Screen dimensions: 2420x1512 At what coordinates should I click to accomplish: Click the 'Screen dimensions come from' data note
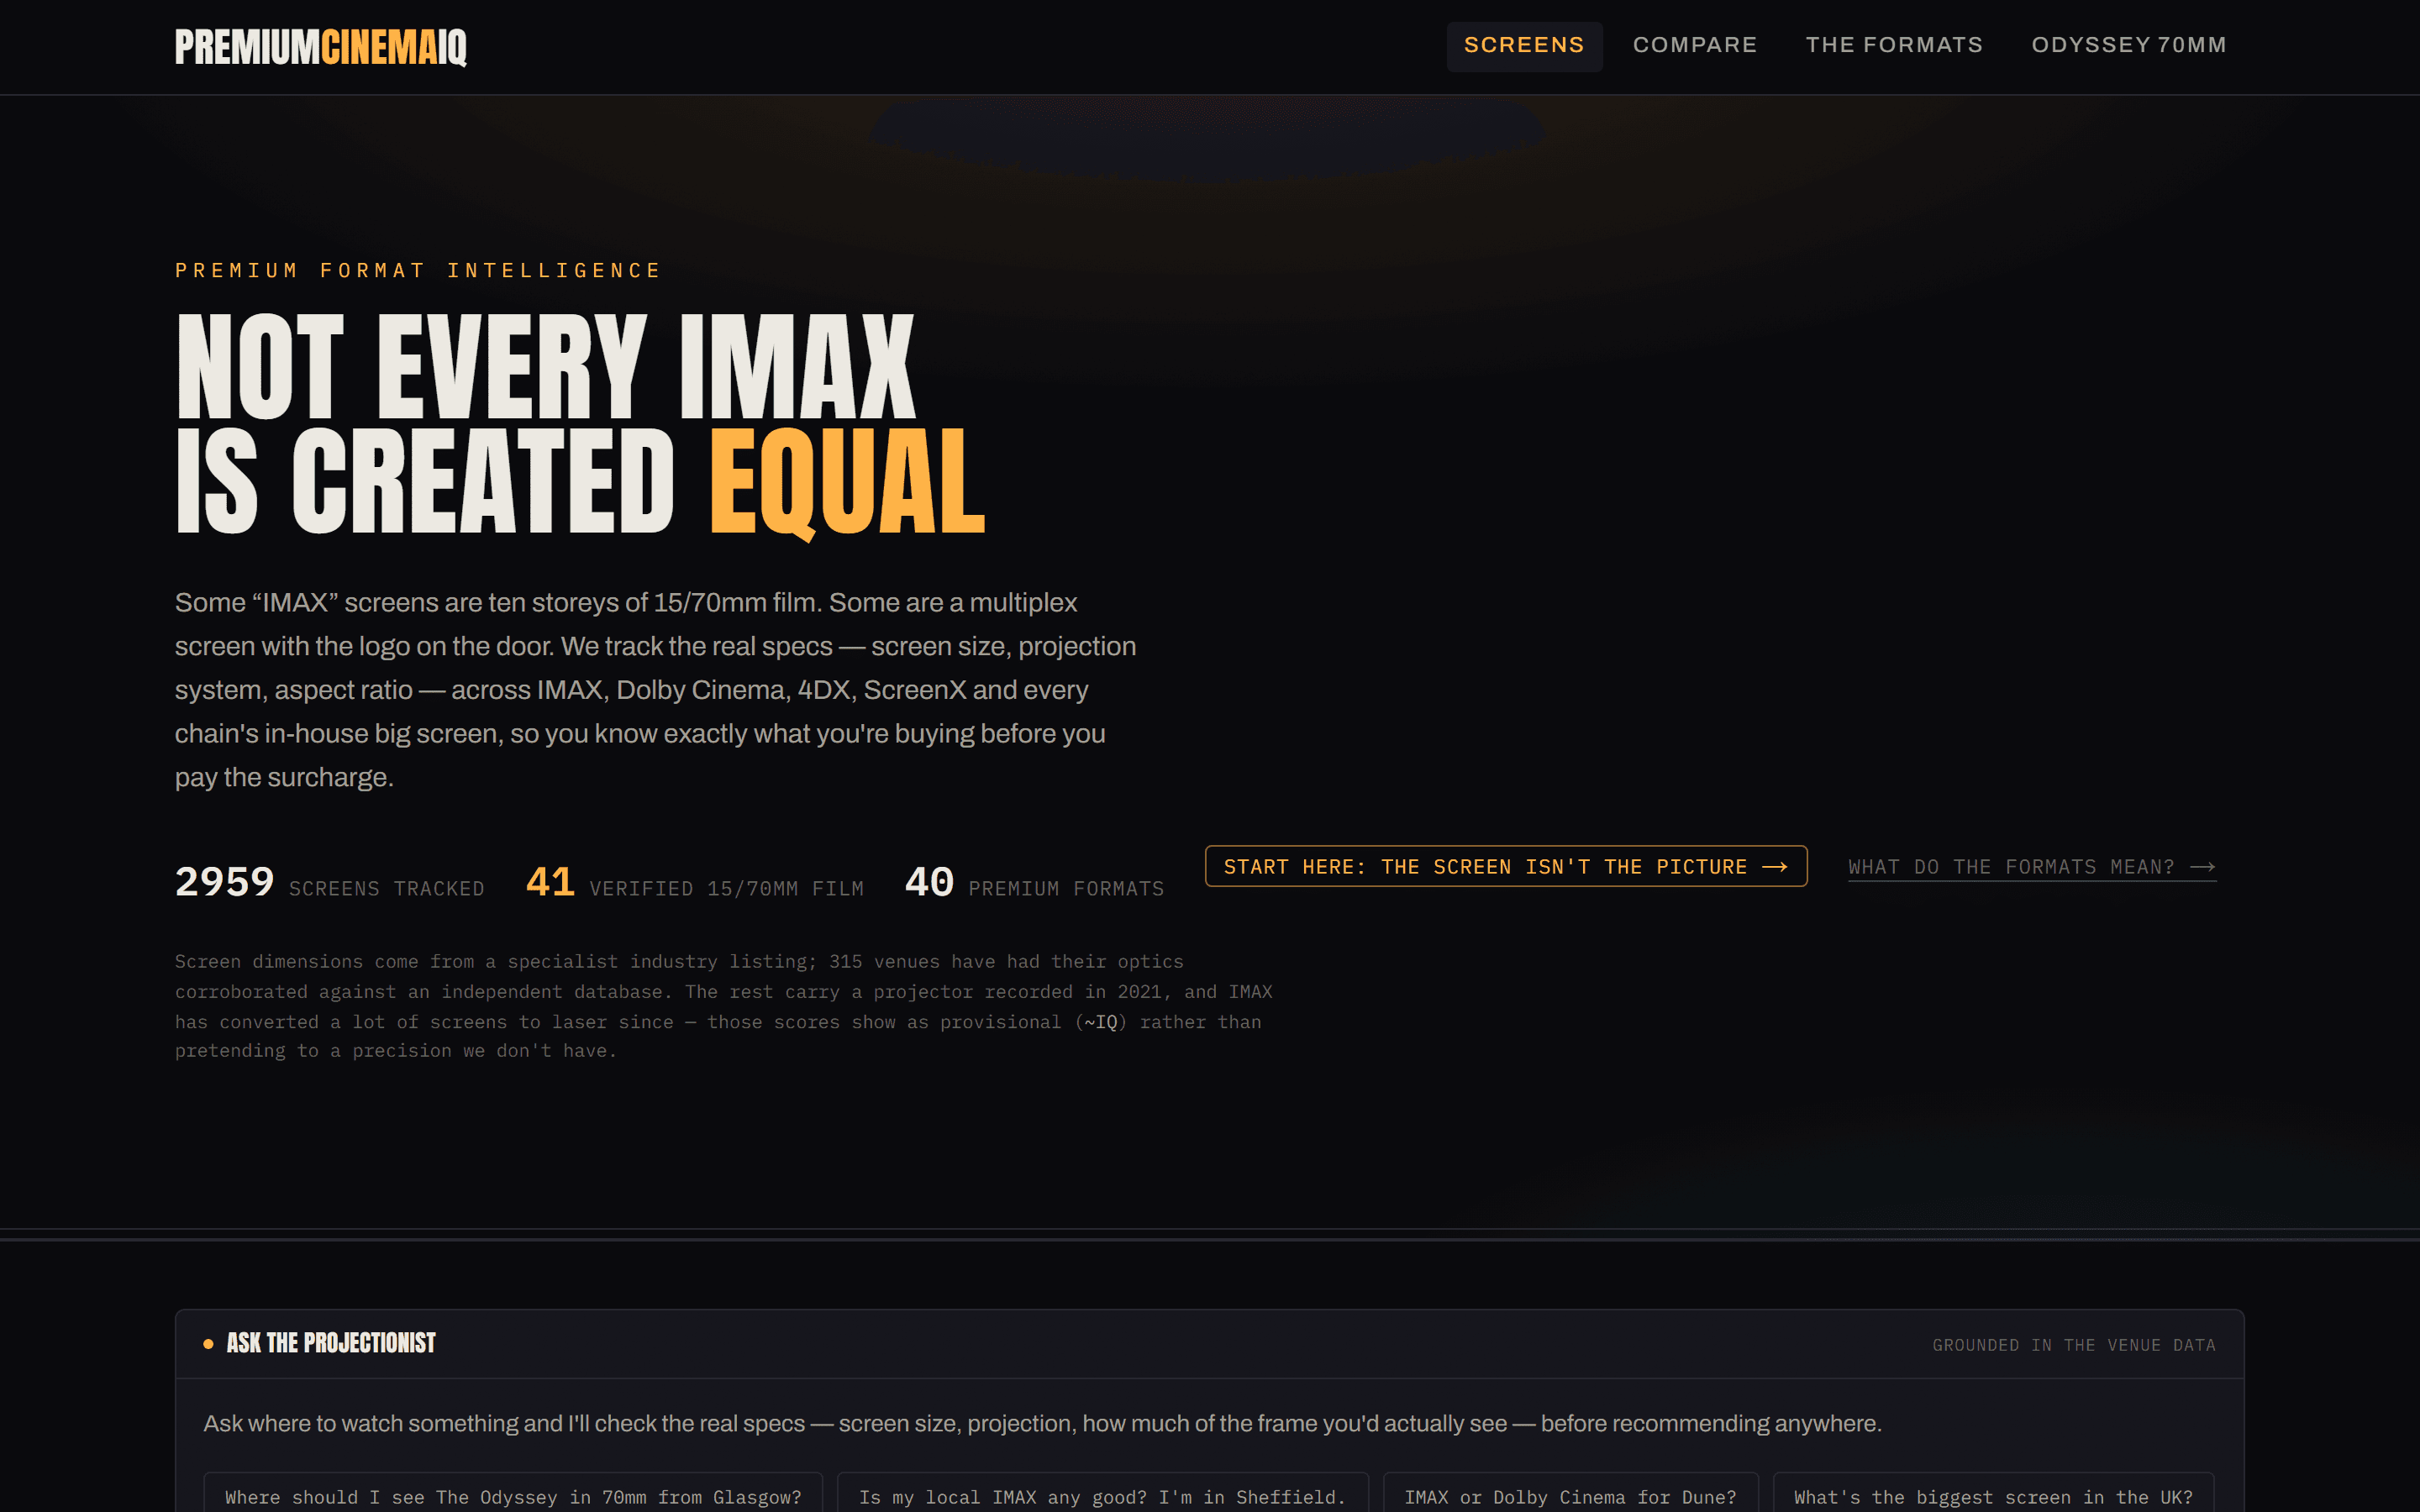(x=724, y=1006)
